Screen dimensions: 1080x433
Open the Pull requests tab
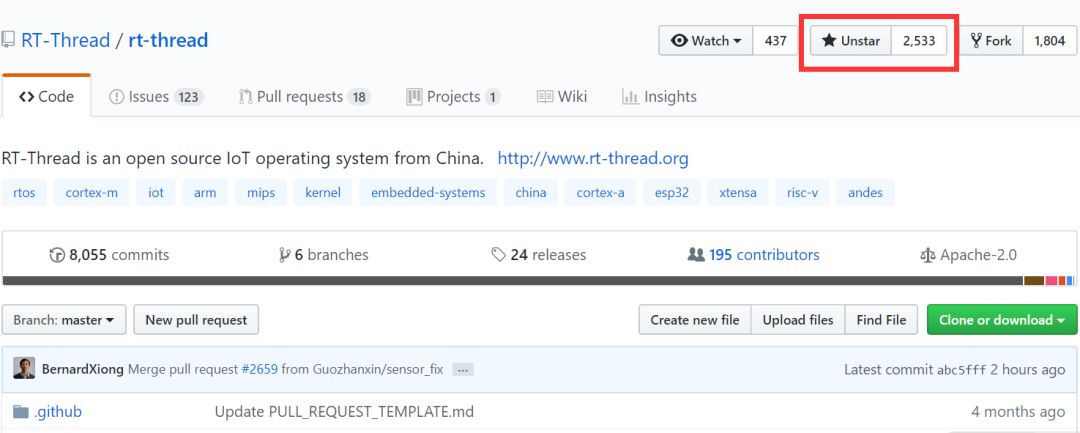point(304,97)
